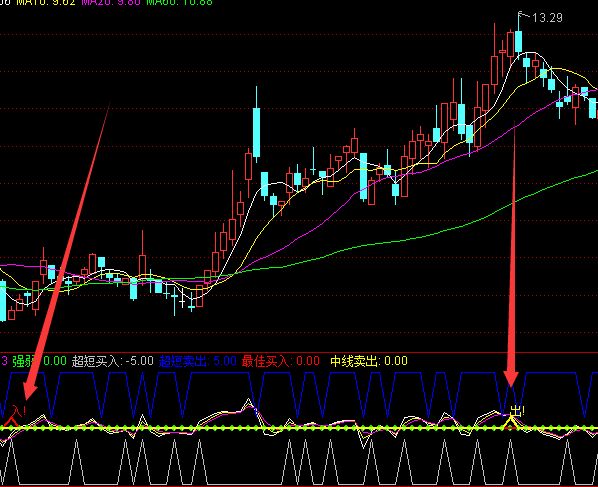The width and height of the screenshot is (598, 487).
Task: Select the green MA60 label at top
Action: tap(179, 2)
